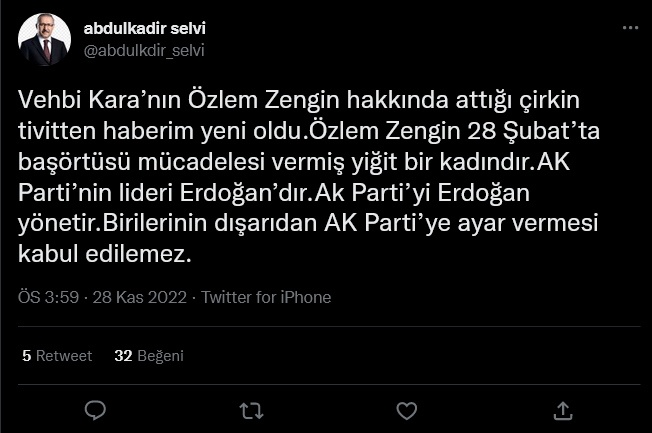Image resolution: width=652 pixels, height=433 pixels.
Task: Open the Twitter for iPhone source link
Action: coord(266,297)
